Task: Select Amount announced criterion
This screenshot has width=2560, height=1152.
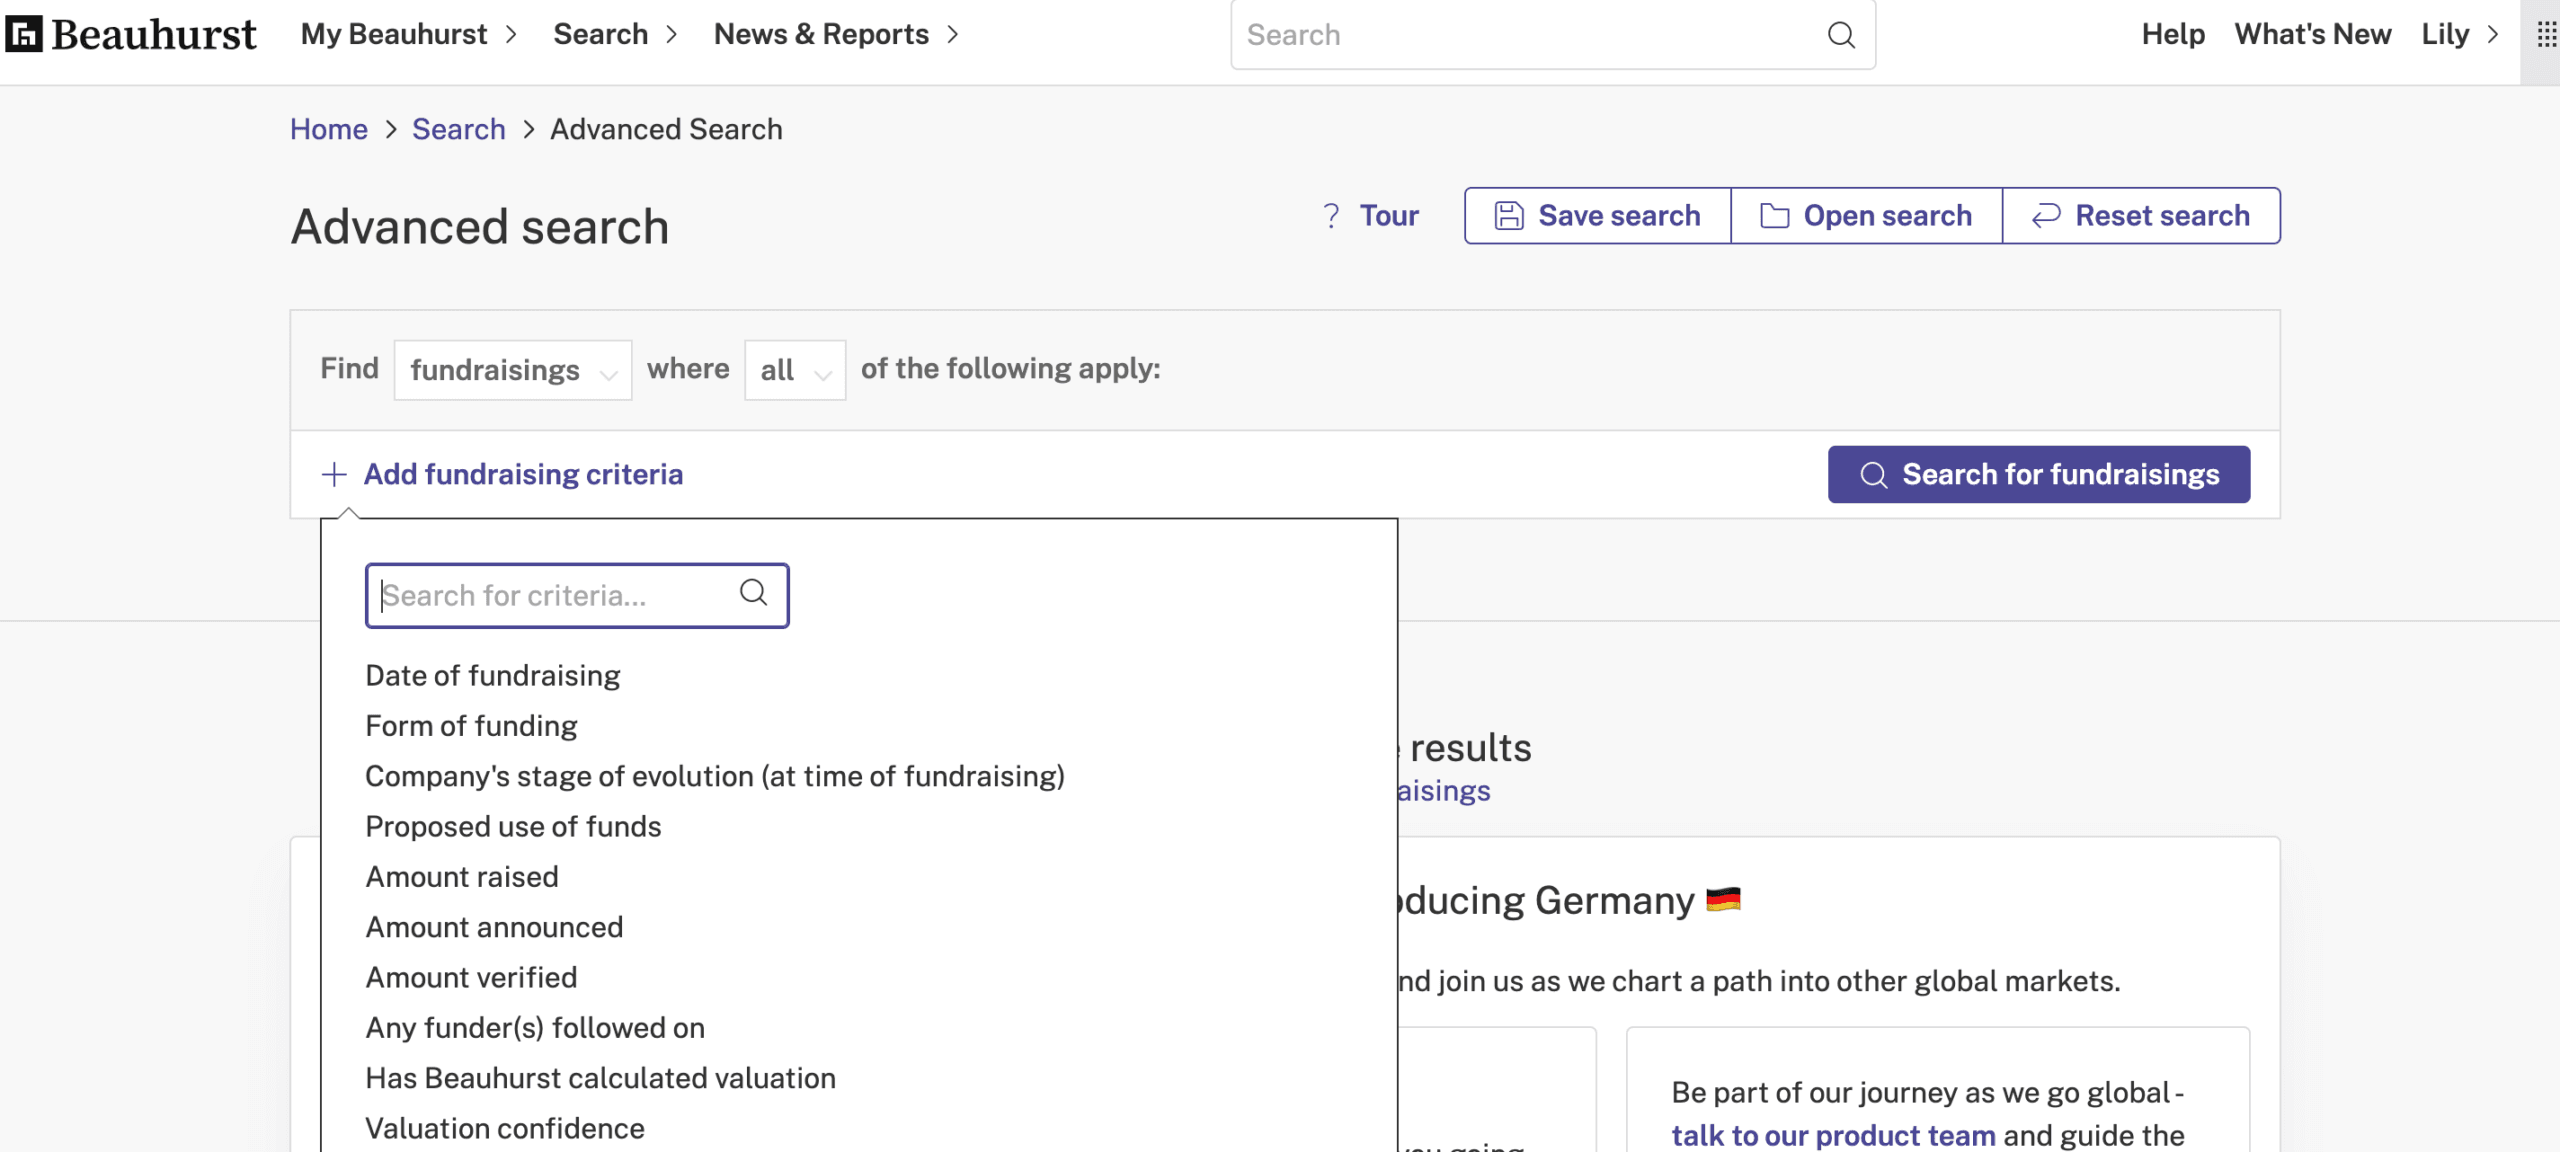Action: (x=495, y=927)
